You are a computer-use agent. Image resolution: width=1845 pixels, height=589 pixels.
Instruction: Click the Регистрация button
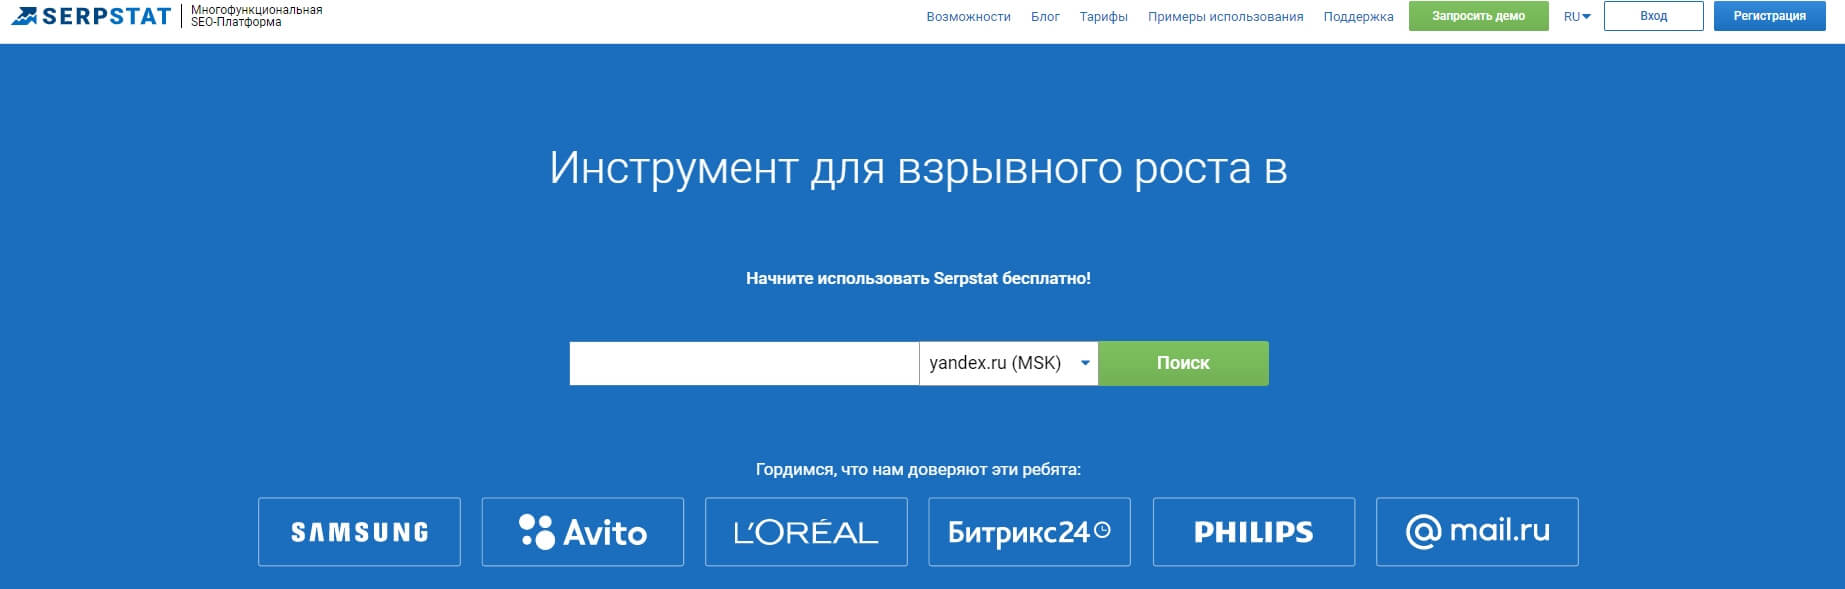coord(1769,16)
